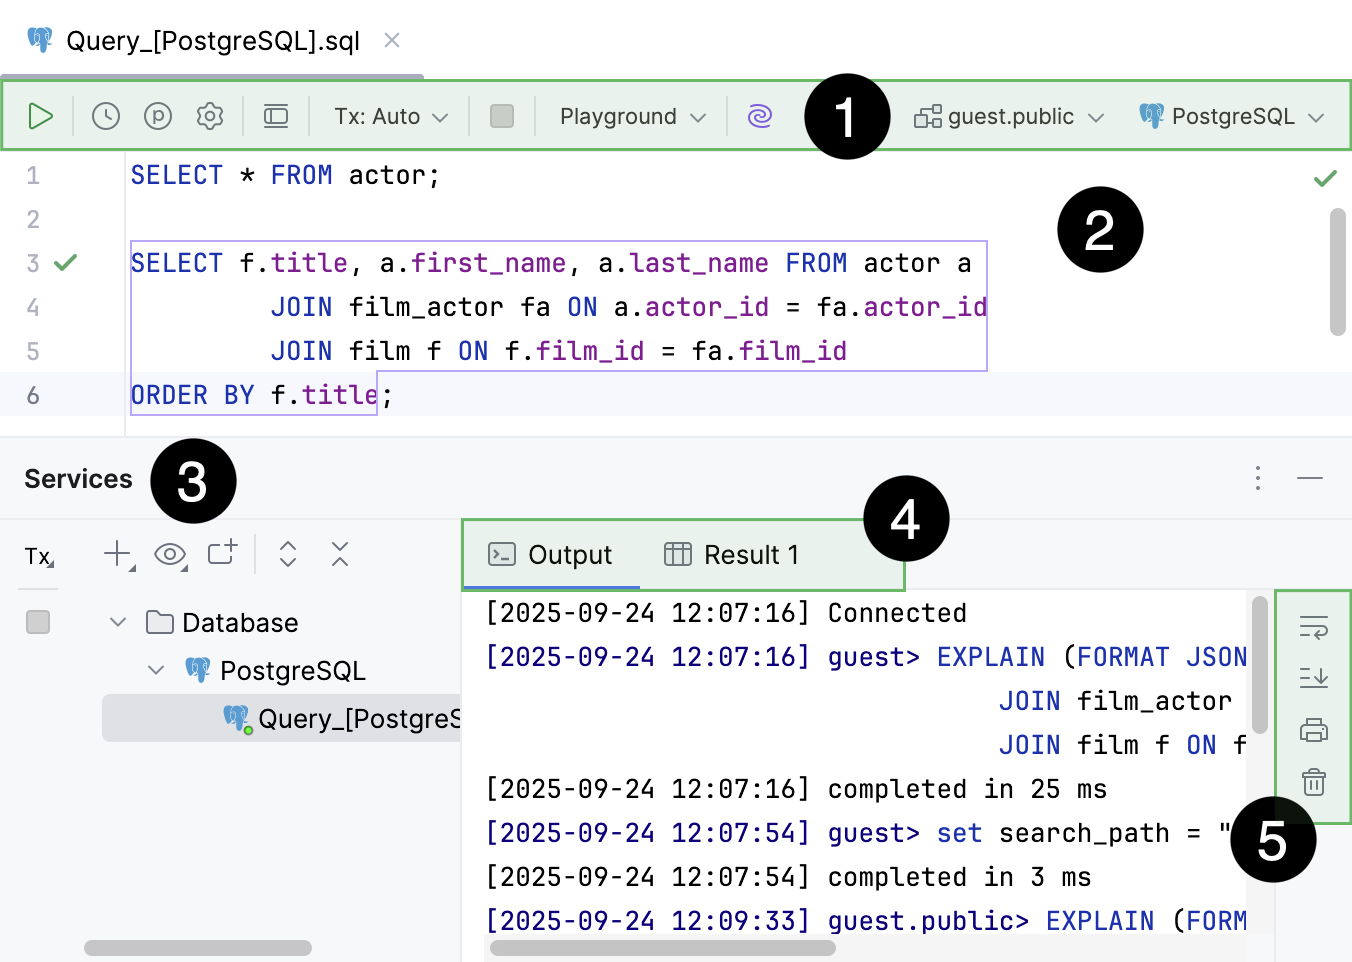Show the execution plan with the P icon
This screenshot has width=1352, height=962.
click(156, 115)
